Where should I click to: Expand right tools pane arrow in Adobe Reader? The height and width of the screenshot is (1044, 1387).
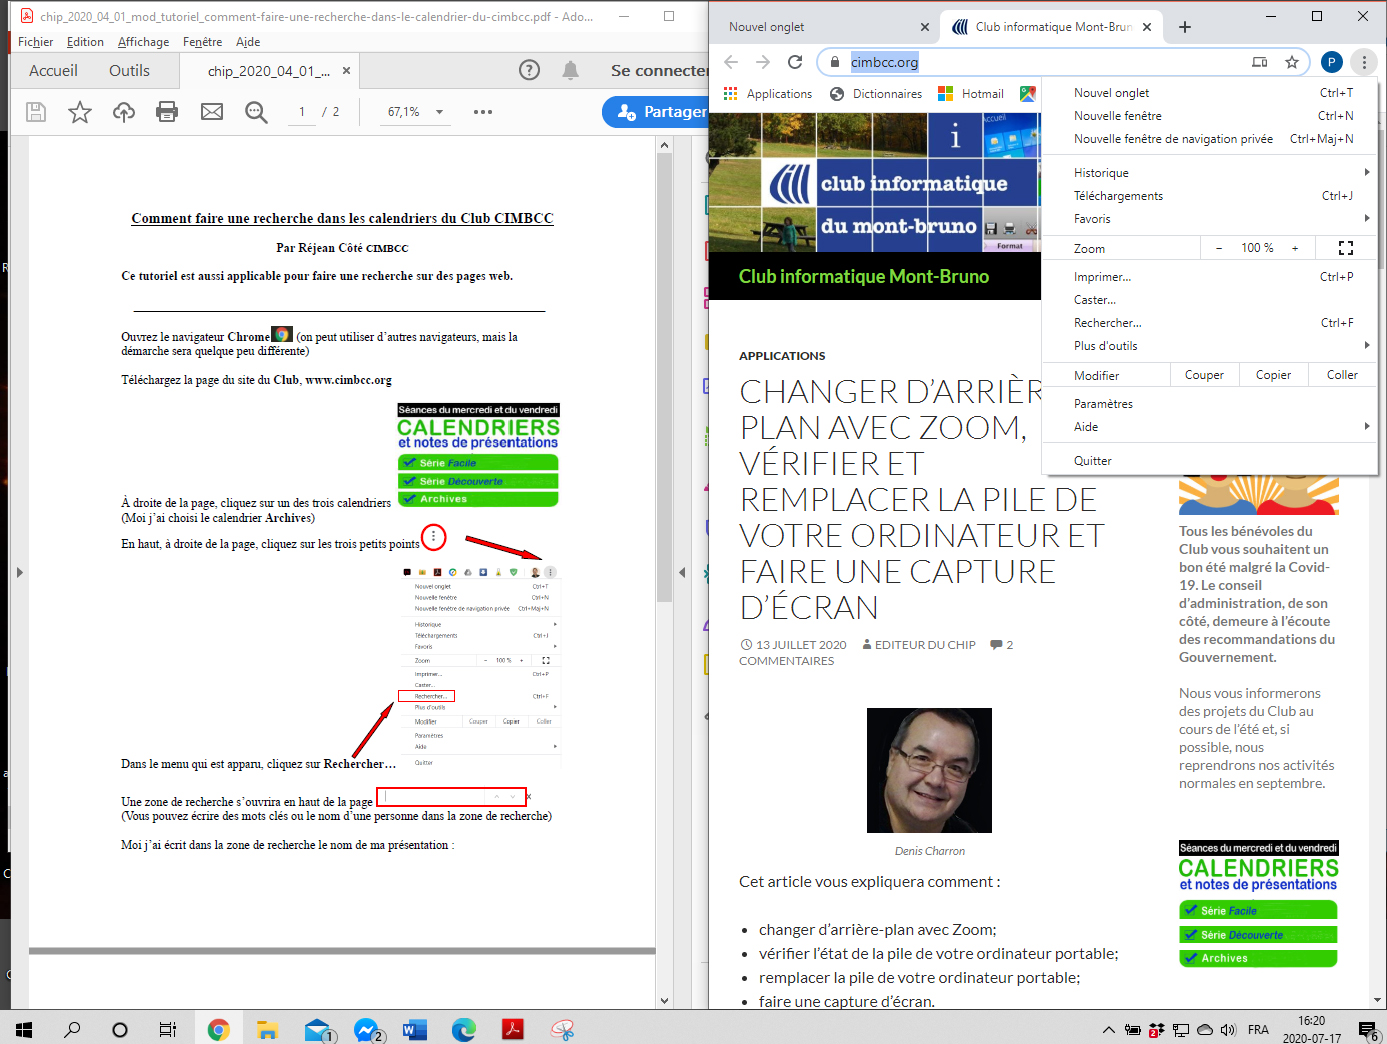682,573
